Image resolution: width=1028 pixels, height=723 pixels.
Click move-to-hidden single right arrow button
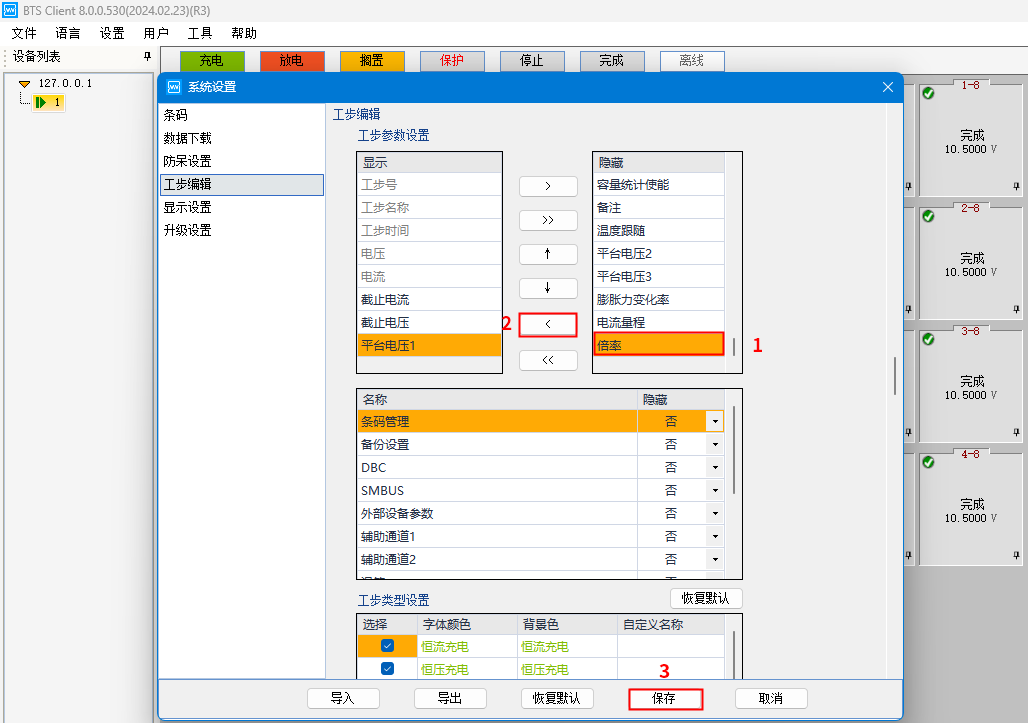coord(548,186)
